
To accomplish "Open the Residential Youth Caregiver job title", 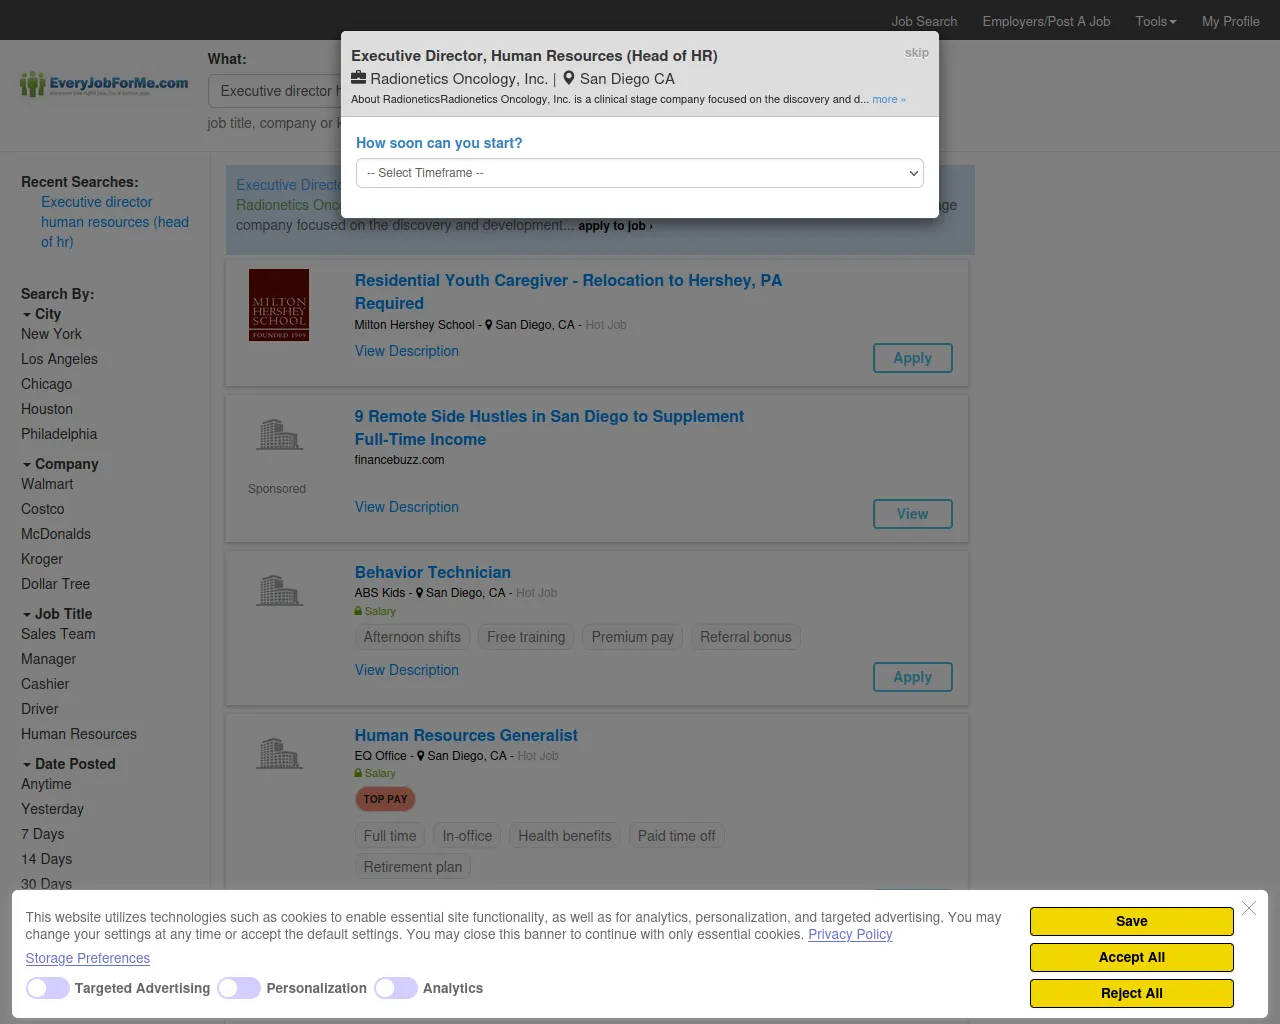I will (568, 292).
